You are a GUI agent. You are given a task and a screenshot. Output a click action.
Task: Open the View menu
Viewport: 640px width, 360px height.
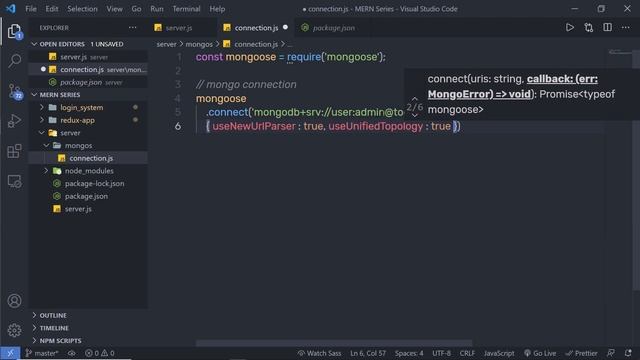click(x=114, y=9)
